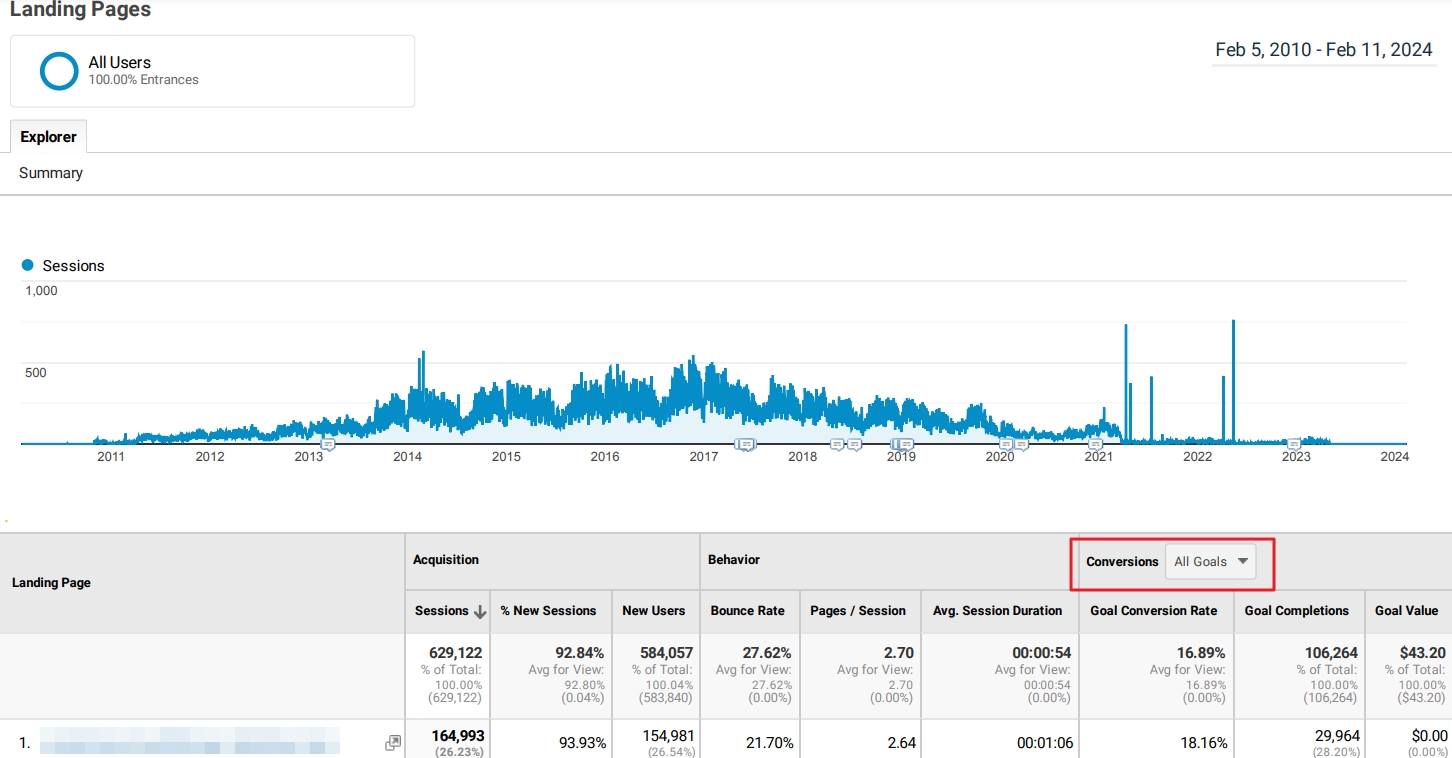Viewport: 1452px width, 758px height.
Task: Sort the table by Bounce Rate
Action: tap(748, 610)
